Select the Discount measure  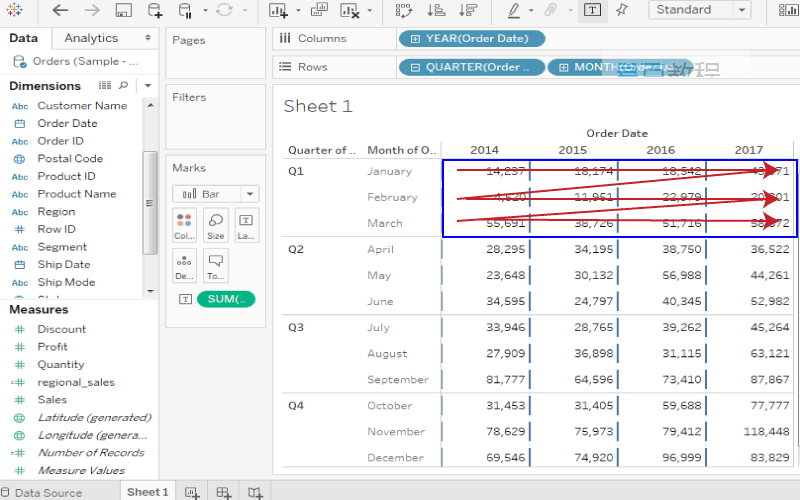(x=62, y=329)
